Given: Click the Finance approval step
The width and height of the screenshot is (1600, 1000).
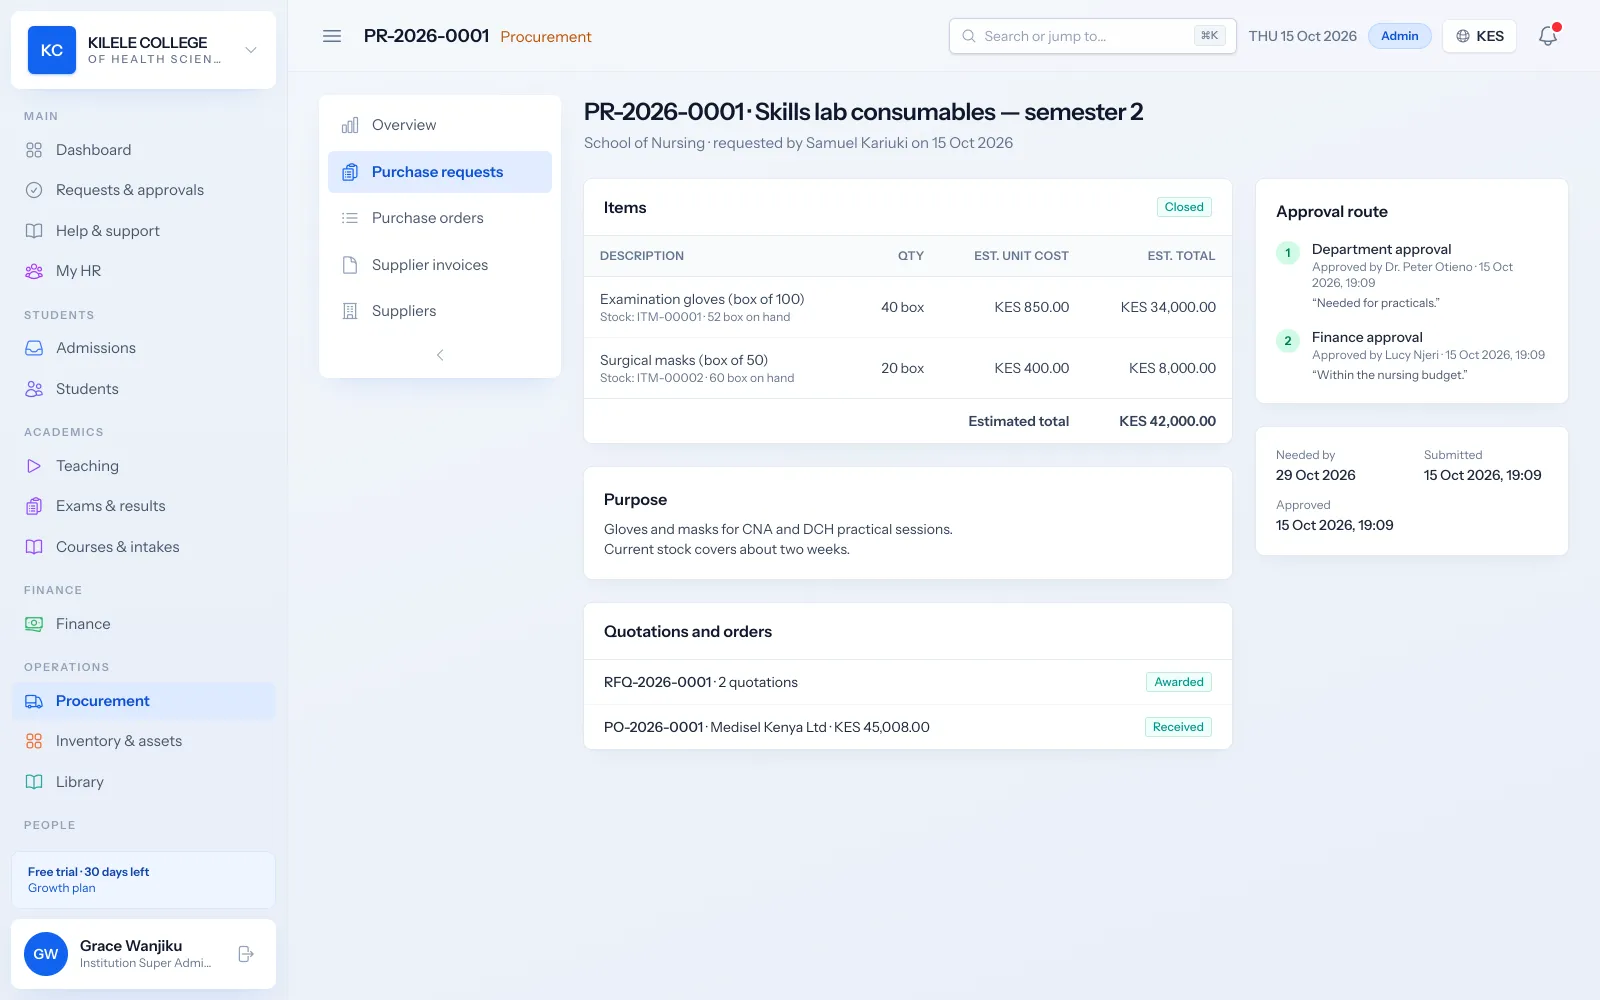Looking at the screenshot, I should pyautogui.click(x=1412, y=355).
